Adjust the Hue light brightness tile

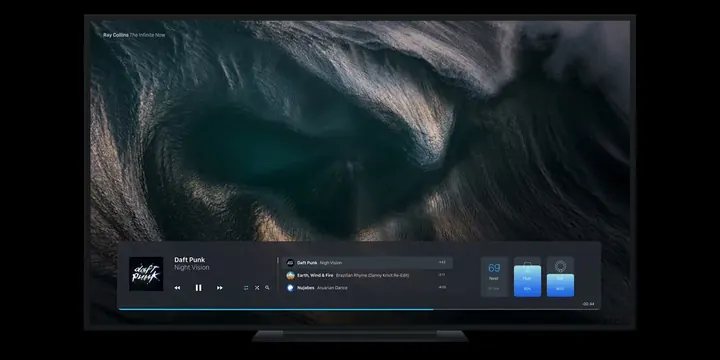click(x=527, y=276)
